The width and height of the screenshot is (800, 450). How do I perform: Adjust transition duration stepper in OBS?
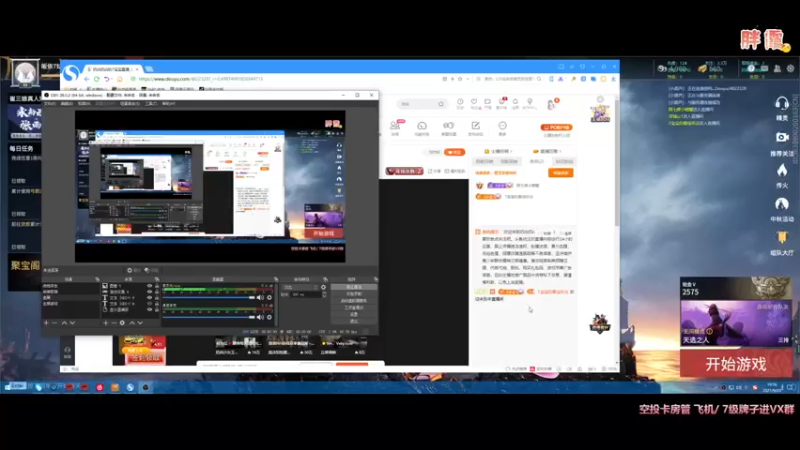[x=324, y=294]
